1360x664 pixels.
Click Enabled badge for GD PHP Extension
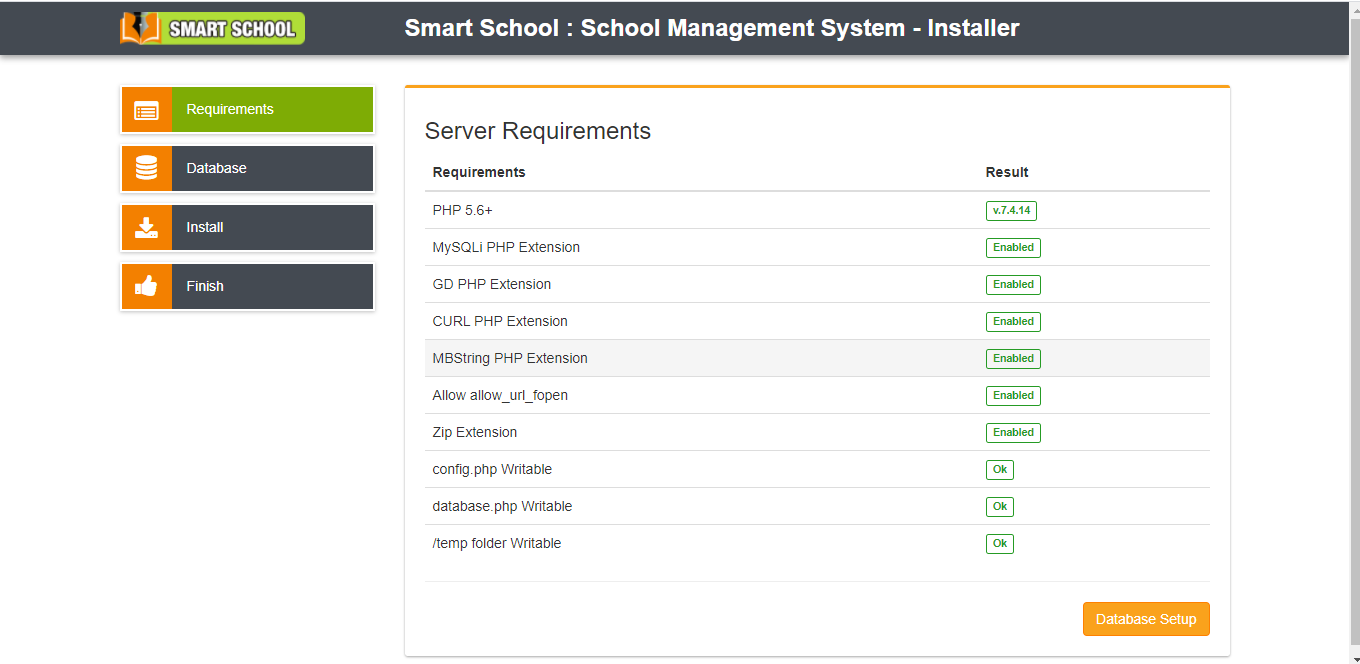click(x=1013, y=285)
